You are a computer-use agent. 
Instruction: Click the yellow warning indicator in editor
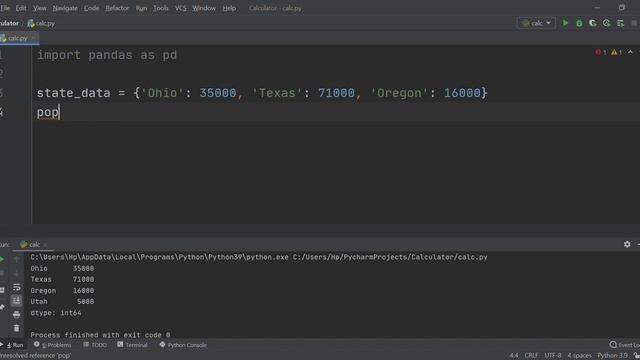click(x=616, y=52)
